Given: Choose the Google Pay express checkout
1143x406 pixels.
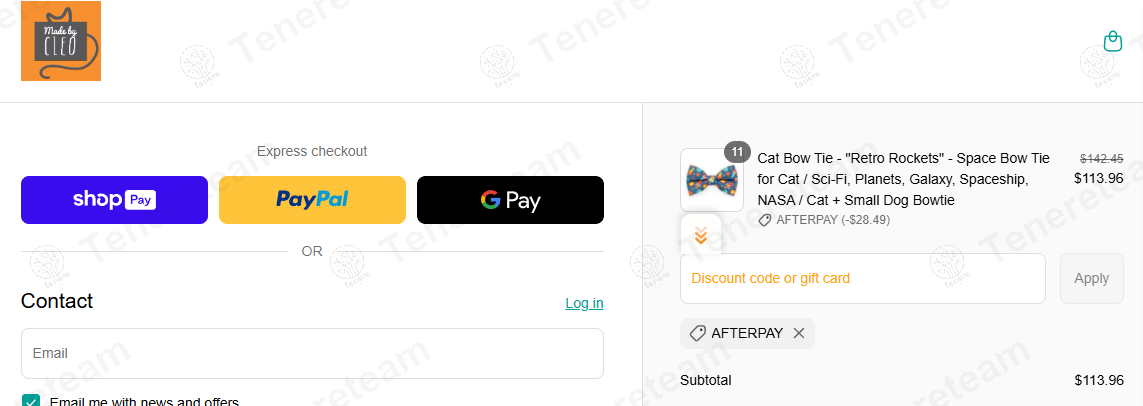Looking at the screenshot, I should (510, 200).
